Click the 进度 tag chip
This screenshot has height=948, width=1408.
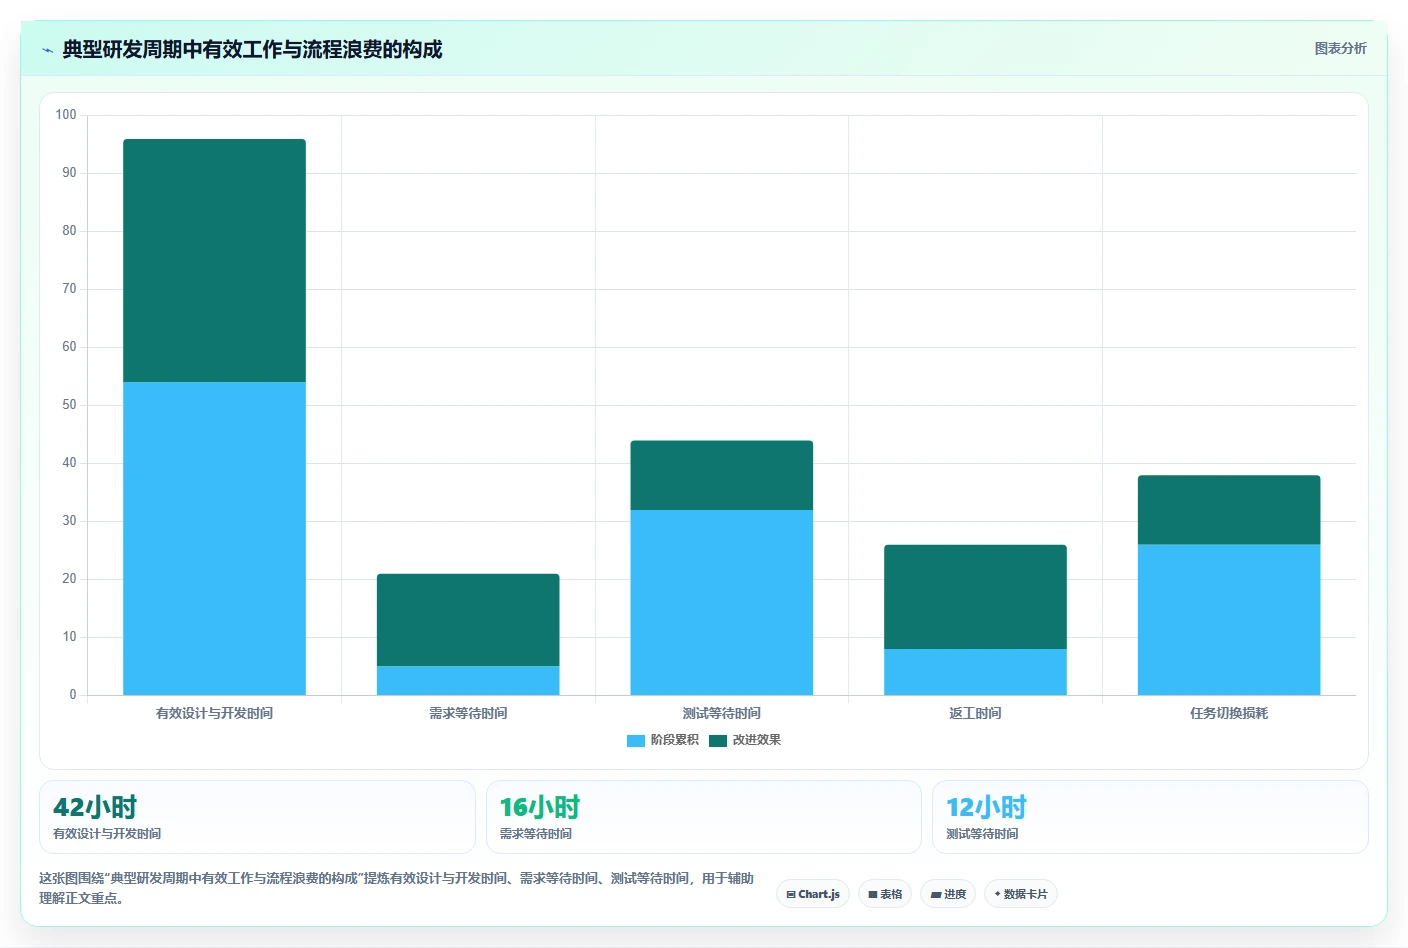948,894
